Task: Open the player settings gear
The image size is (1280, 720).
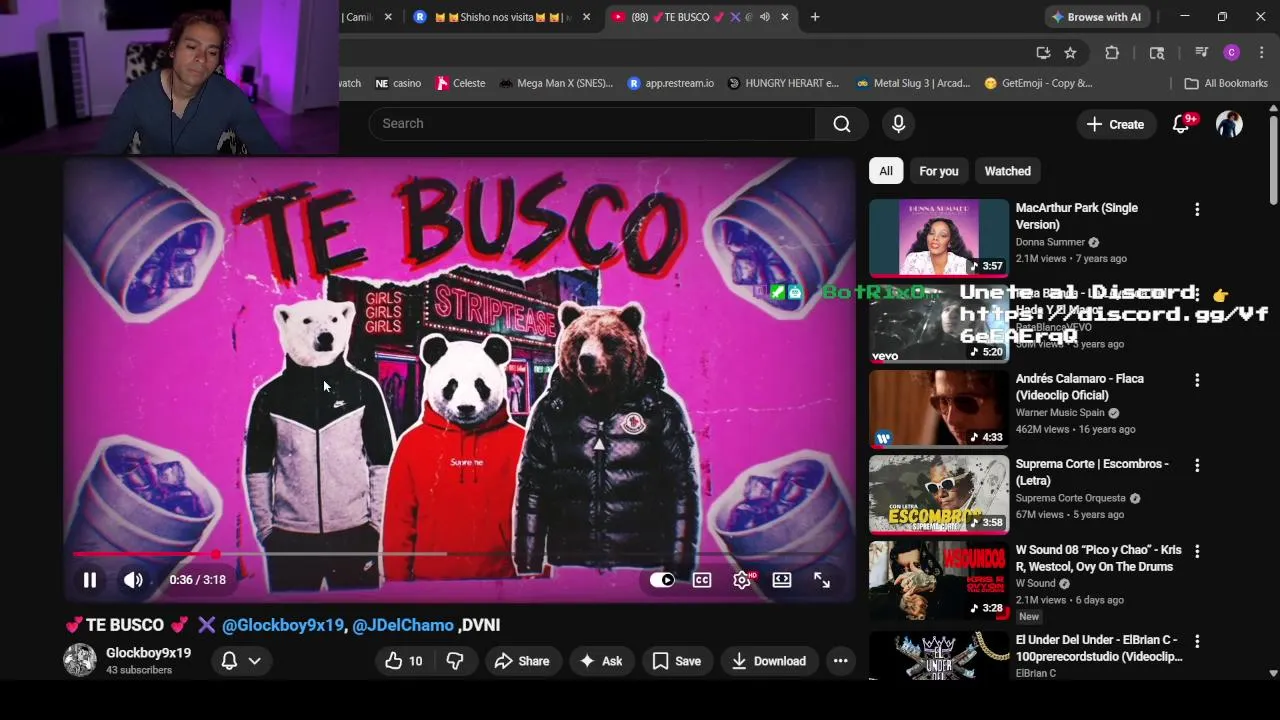Action: pyautogui.click(x=742, y=580)
